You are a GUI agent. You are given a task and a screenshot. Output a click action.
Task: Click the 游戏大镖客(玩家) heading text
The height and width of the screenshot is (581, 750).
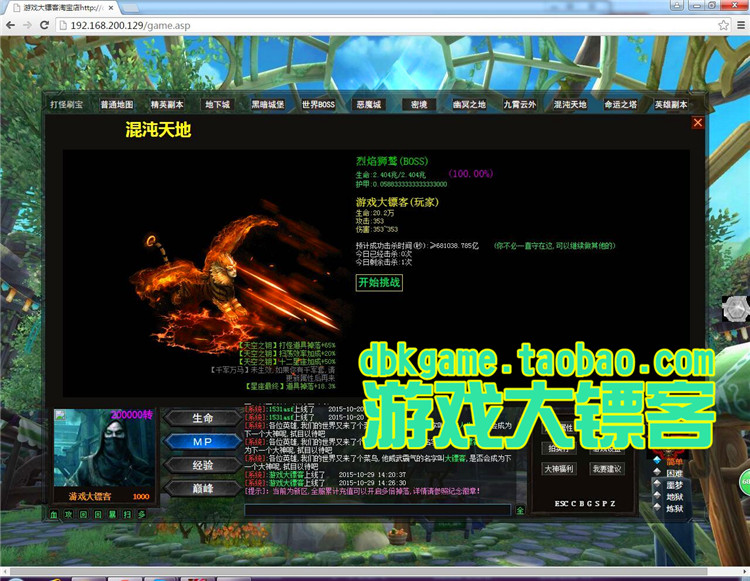[397, 202]
